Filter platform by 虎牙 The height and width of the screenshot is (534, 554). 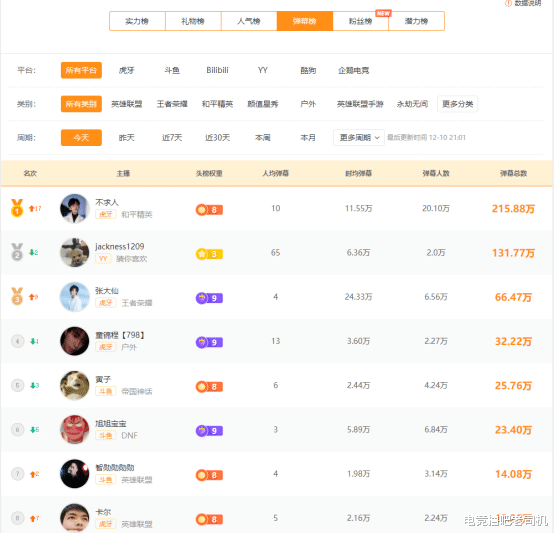(126, 70)
